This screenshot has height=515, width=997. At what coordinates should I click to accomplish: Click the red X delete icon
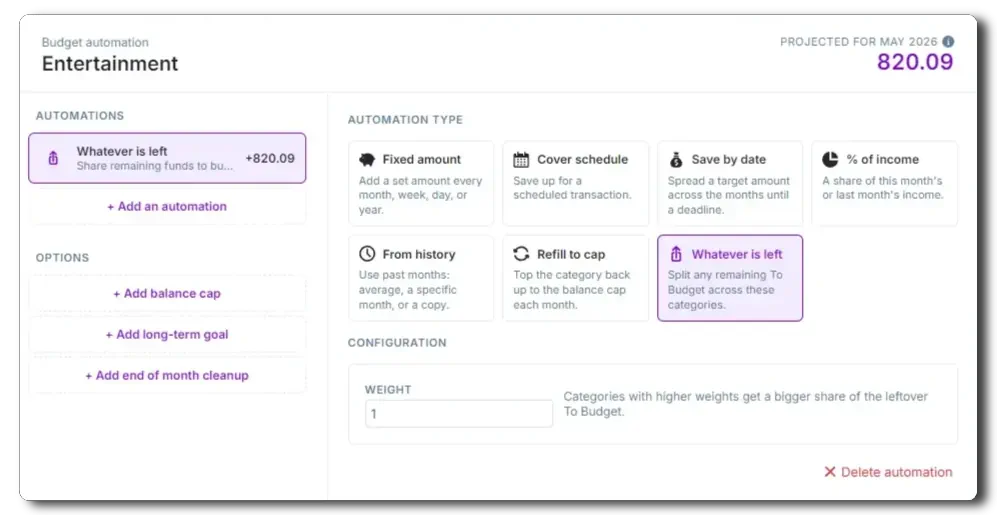tap(829, 472)
